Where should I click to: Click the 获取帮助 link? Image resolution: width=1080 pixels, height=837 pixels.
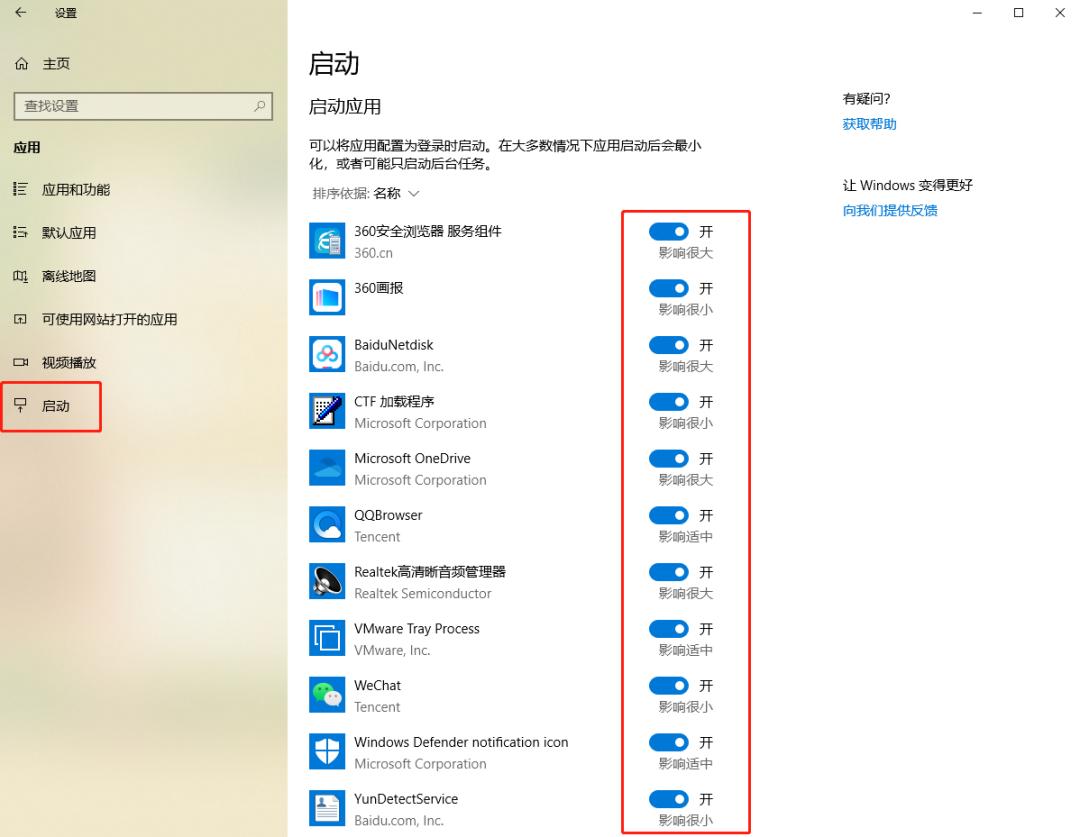point(869,124)
